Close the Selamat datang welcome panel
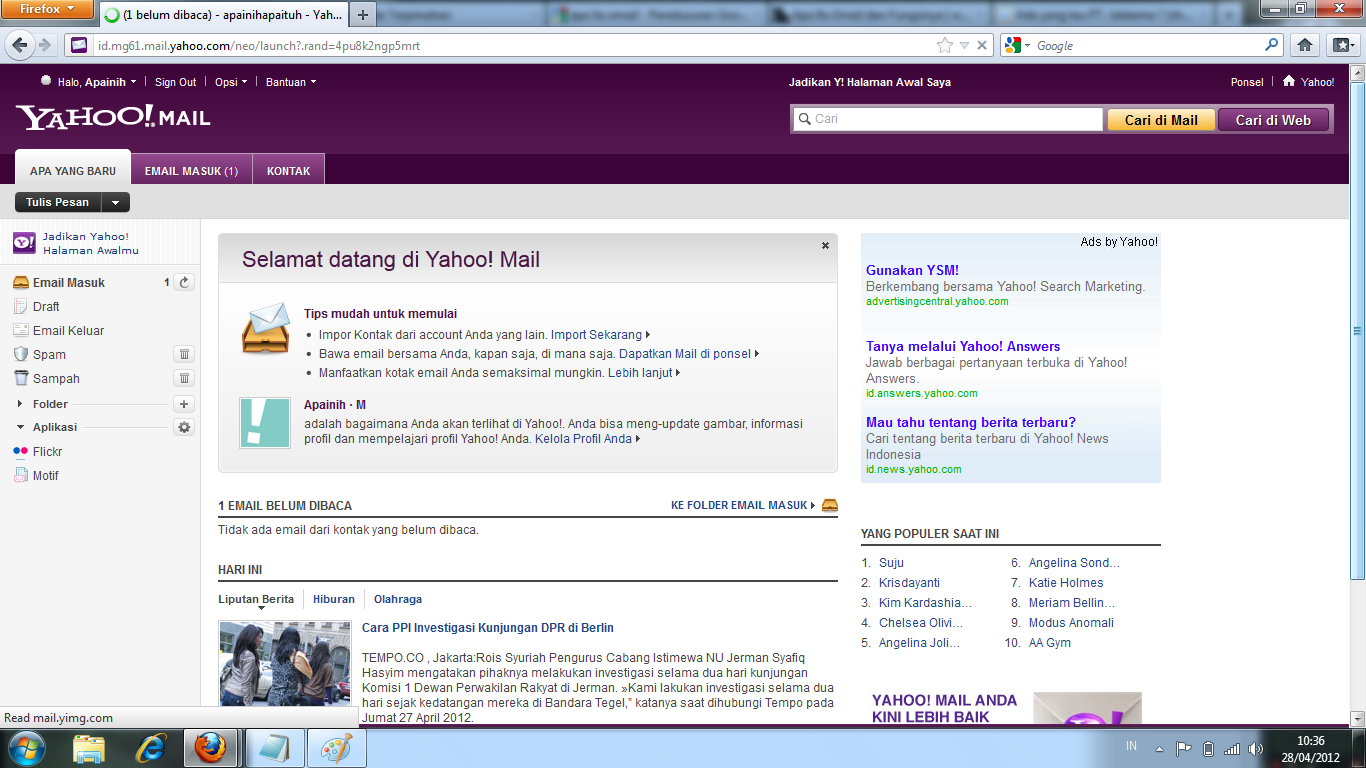 (x=825, y=245)
